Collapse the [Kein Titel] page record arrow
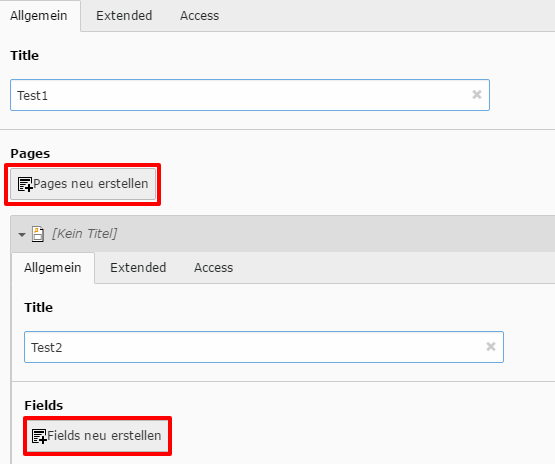 click(x=22, y=235)
